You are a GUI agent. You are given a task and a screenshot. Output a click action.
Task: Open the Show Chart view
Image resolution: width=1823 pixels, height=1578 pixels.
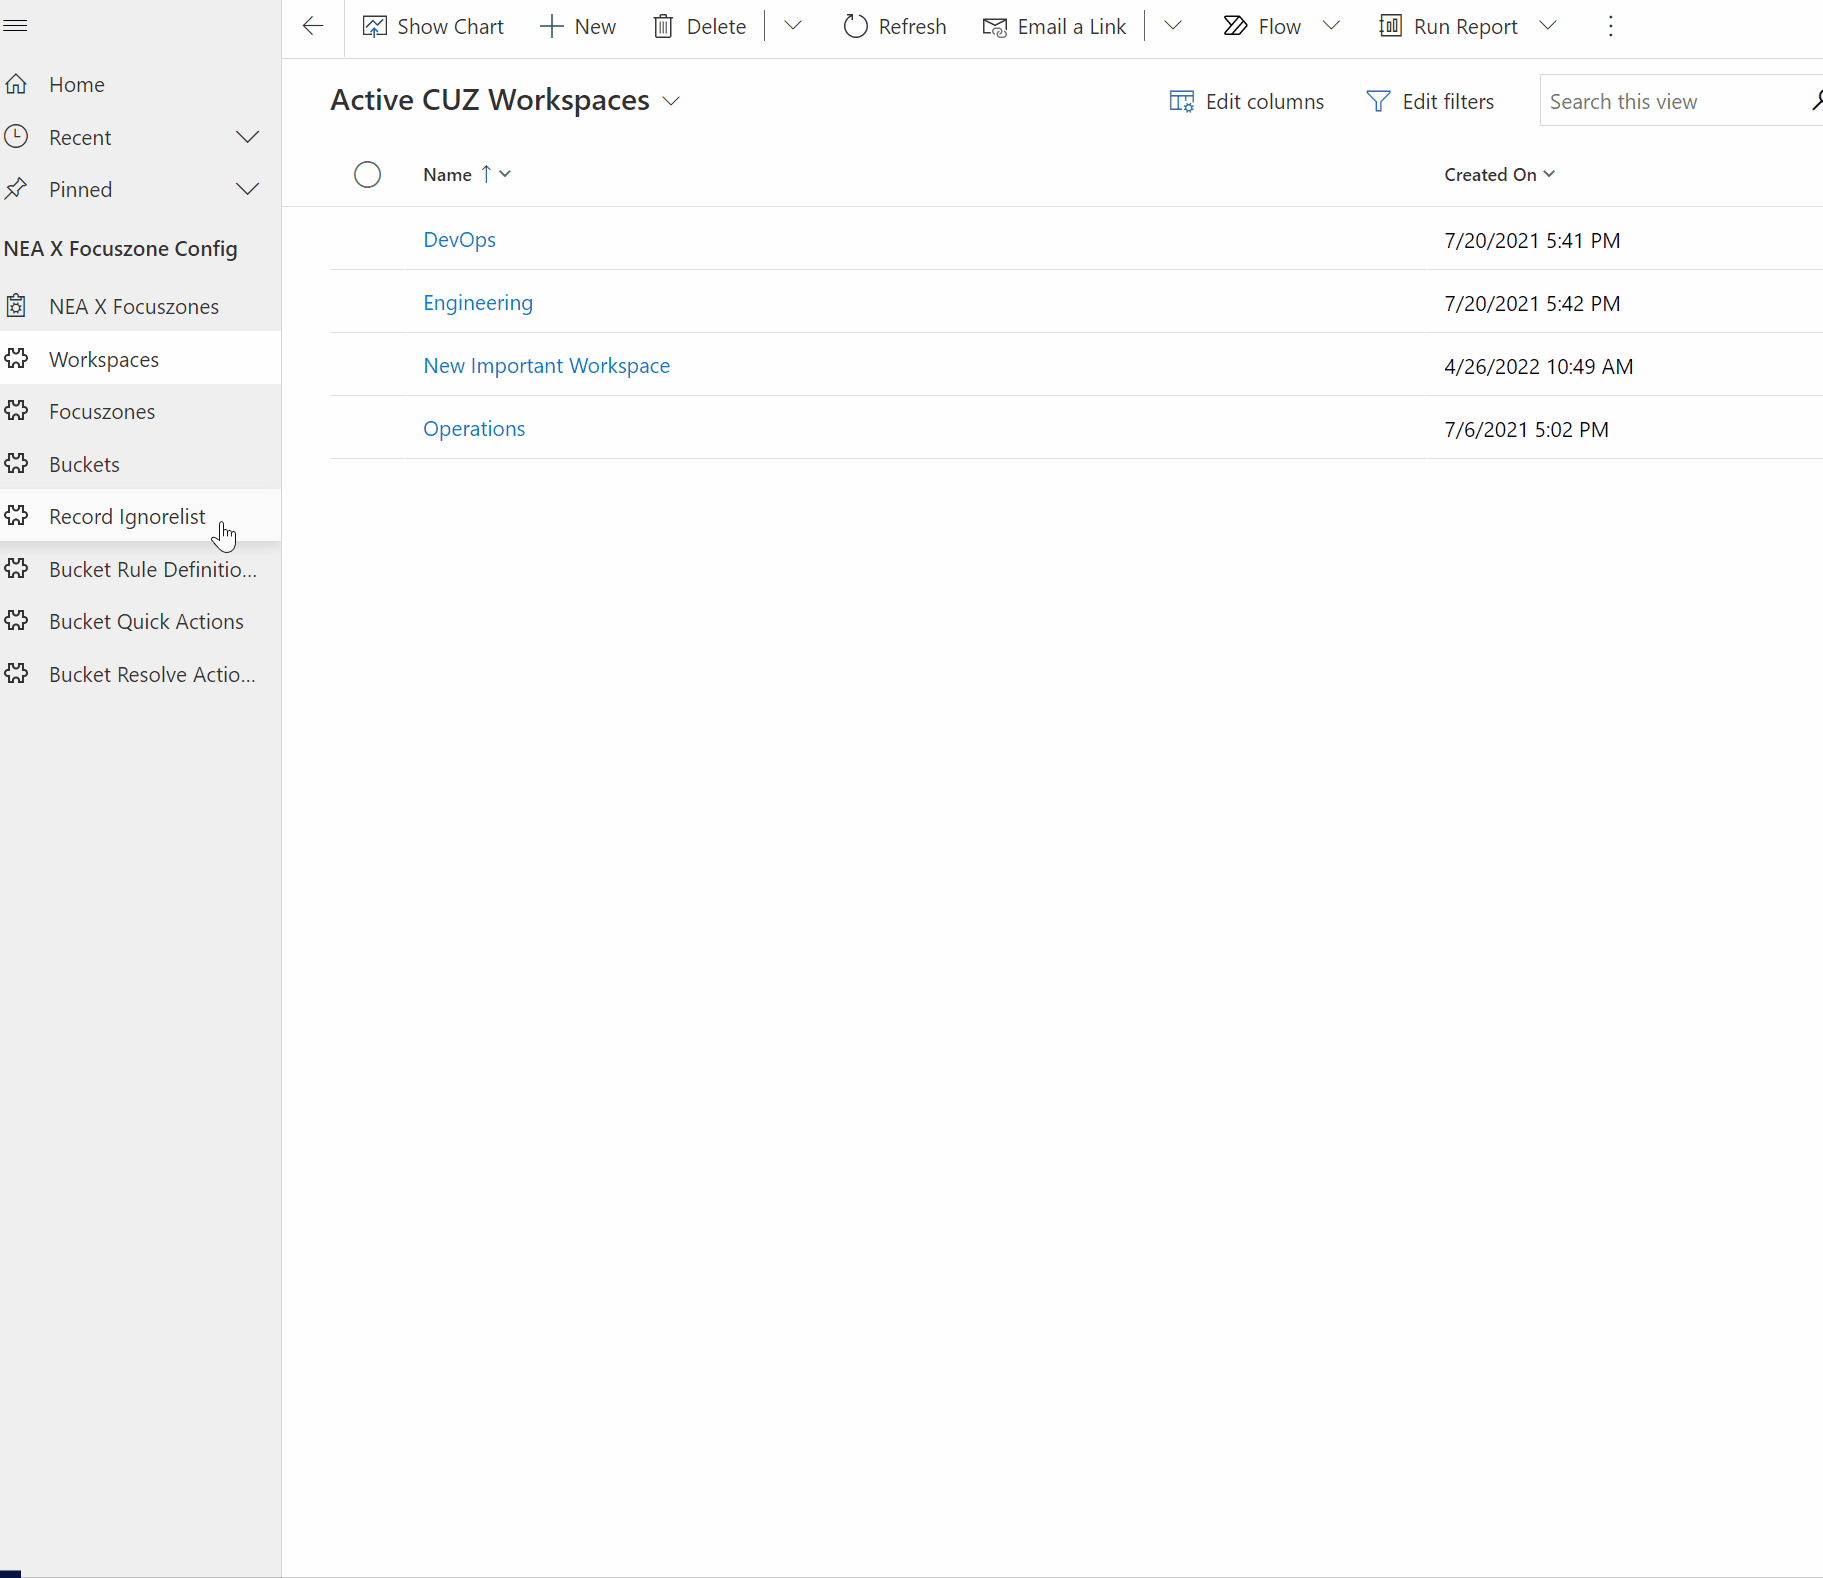(x=432, y=26)
